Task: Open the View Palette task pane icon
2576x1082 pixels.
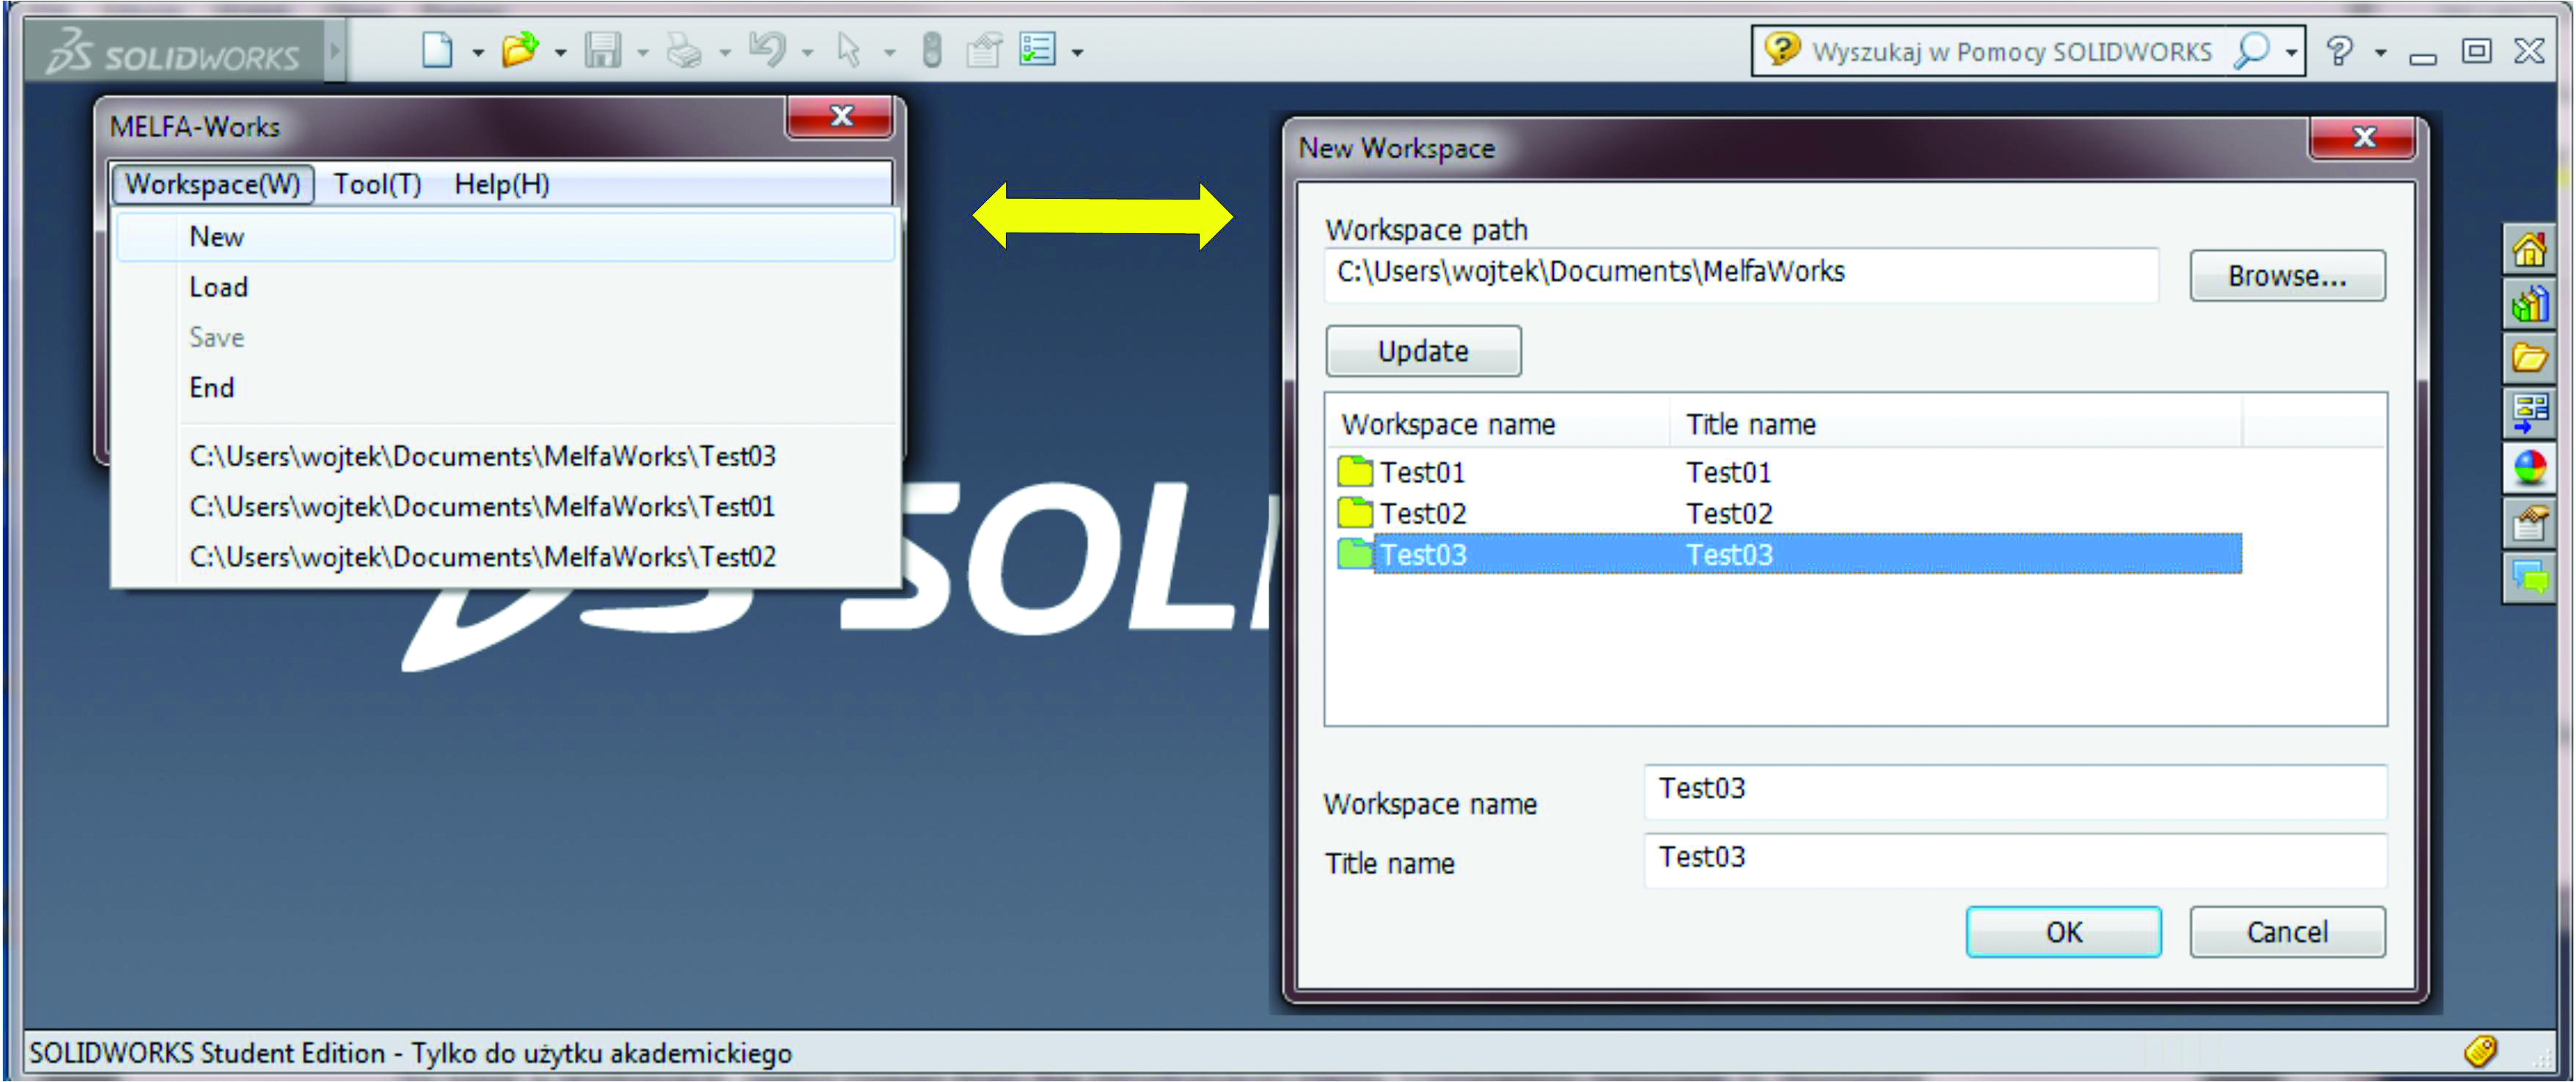Action: (2528, 413)
